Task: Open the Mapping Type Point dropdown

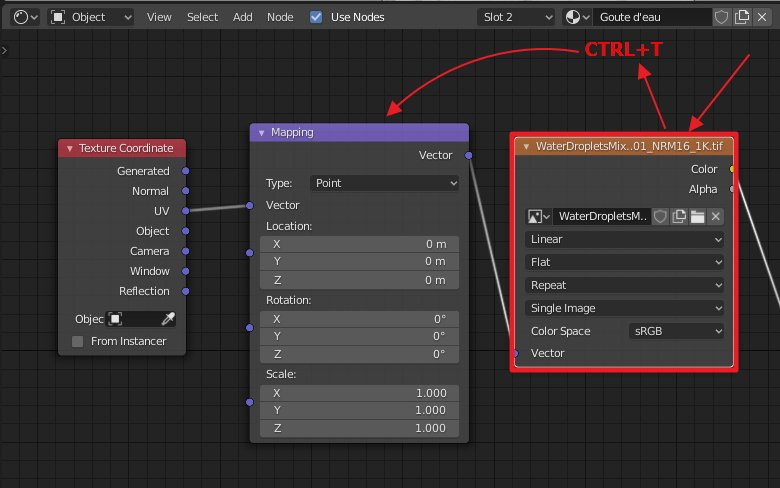Action: (x=384, y=183)
